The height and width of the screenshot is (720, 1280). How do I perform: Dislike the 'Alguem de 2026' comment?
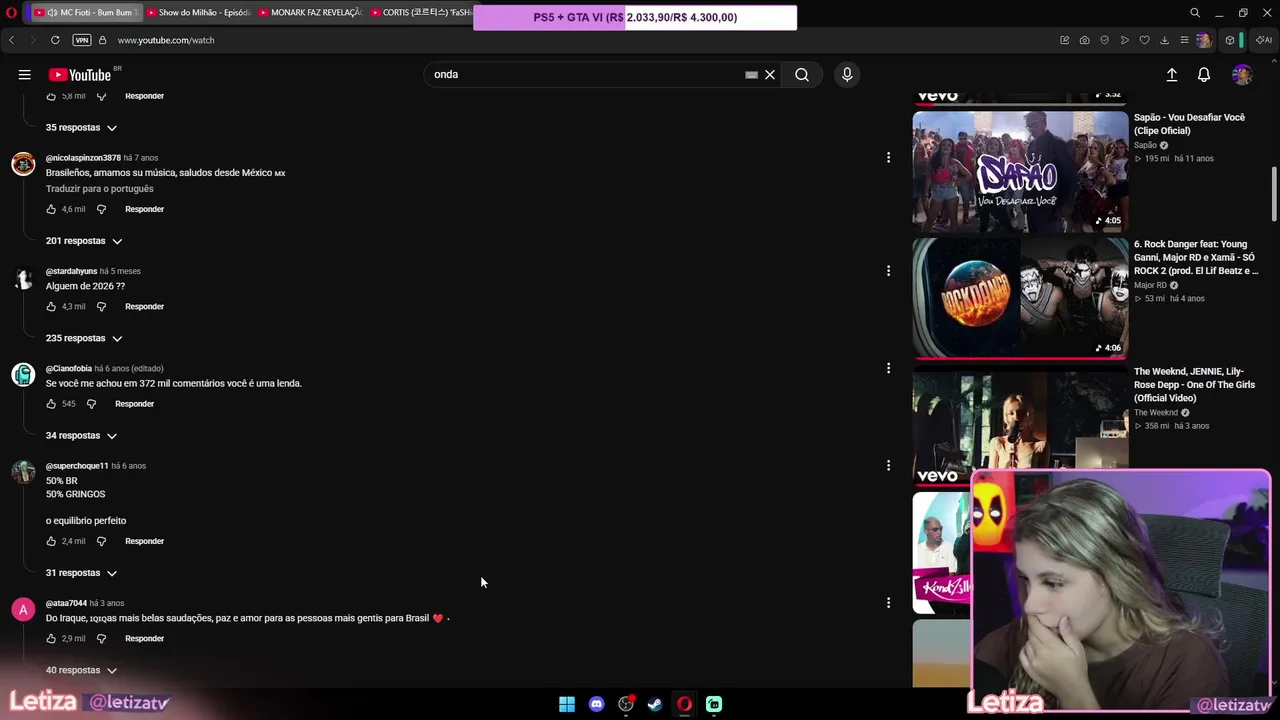101,307
